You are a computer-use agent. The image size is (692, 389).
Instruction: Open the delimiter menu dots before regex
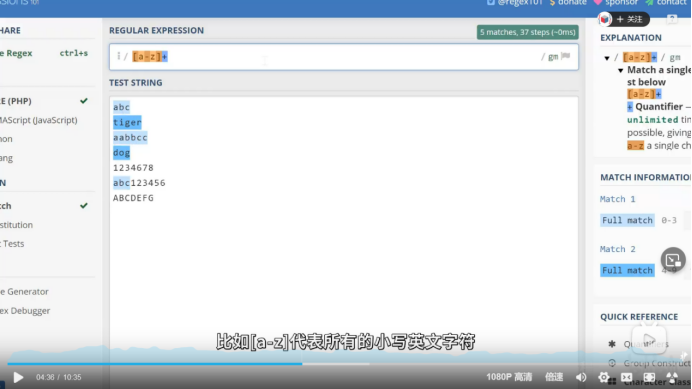tap(118, 56)
